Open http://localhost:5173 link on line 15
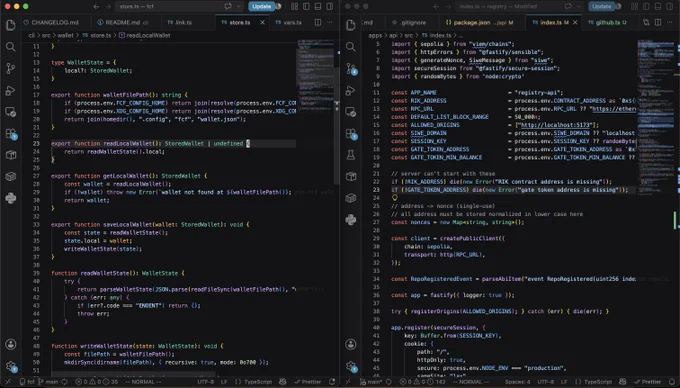The image size is (680, 388). (555, 125)
